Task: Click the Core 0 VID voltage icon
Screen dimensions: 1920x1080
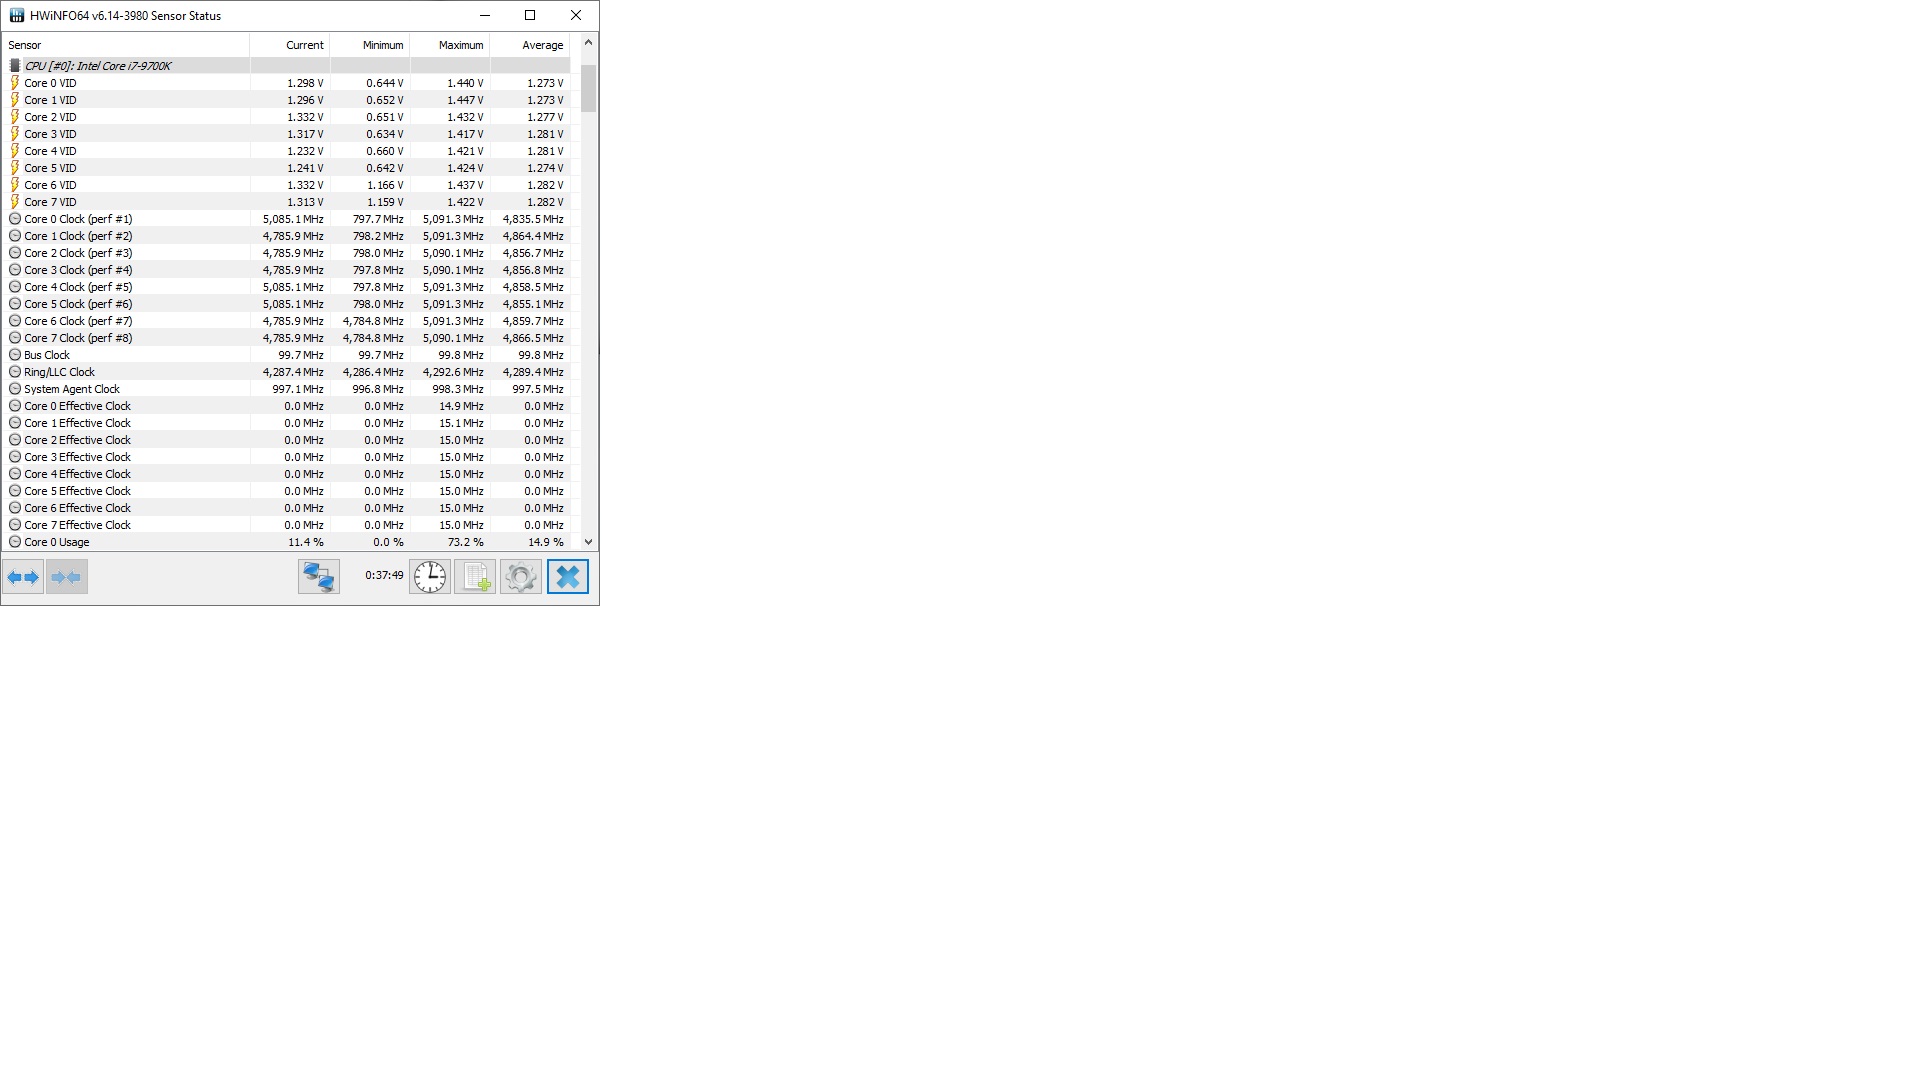Action: click(15, 83)
